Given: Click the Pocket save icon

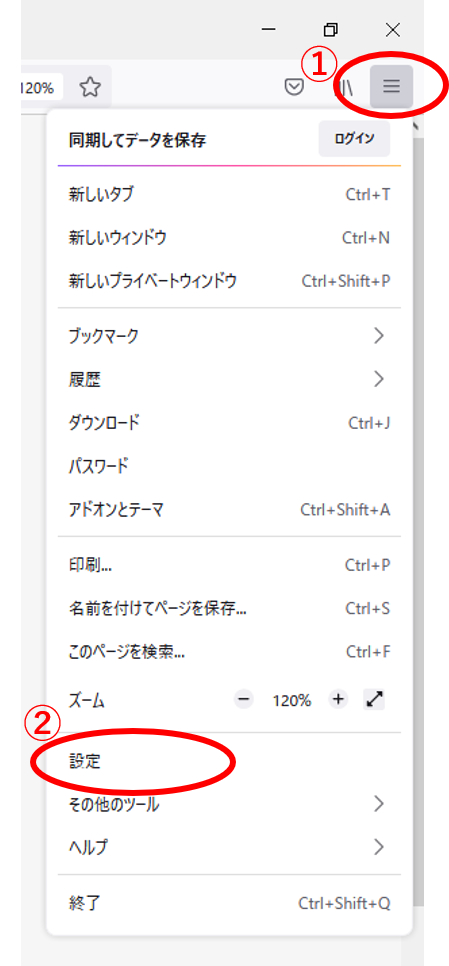Looking at the screenshot, I should [295, 87].
